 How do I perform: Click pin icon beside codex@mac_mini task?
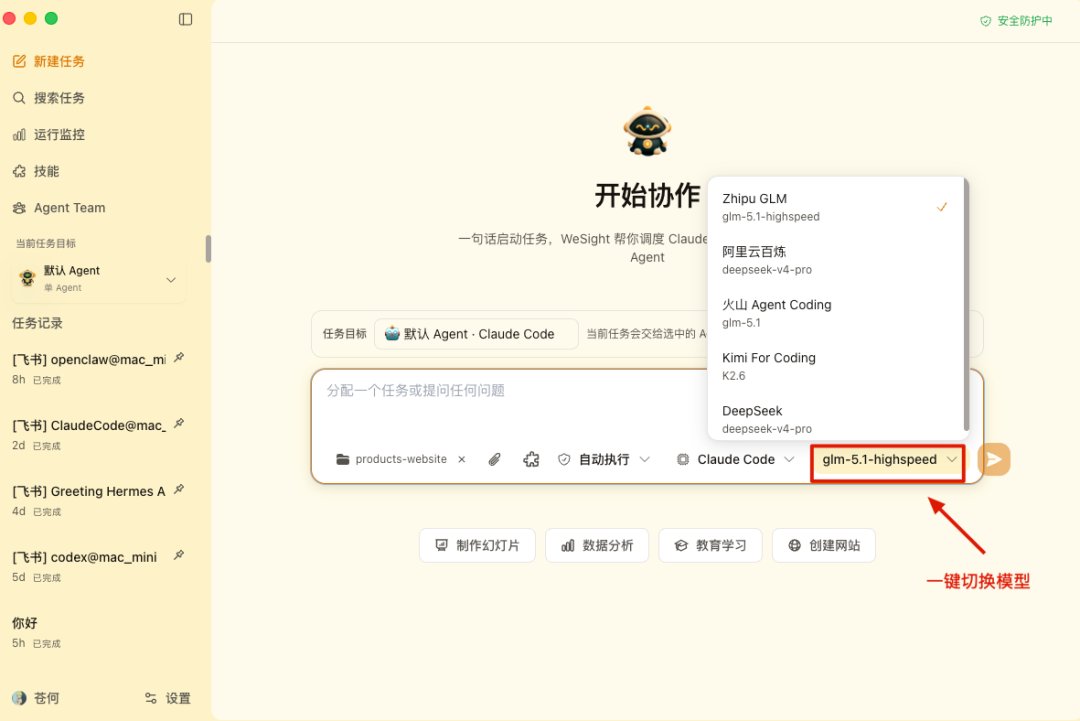point(179,555)
